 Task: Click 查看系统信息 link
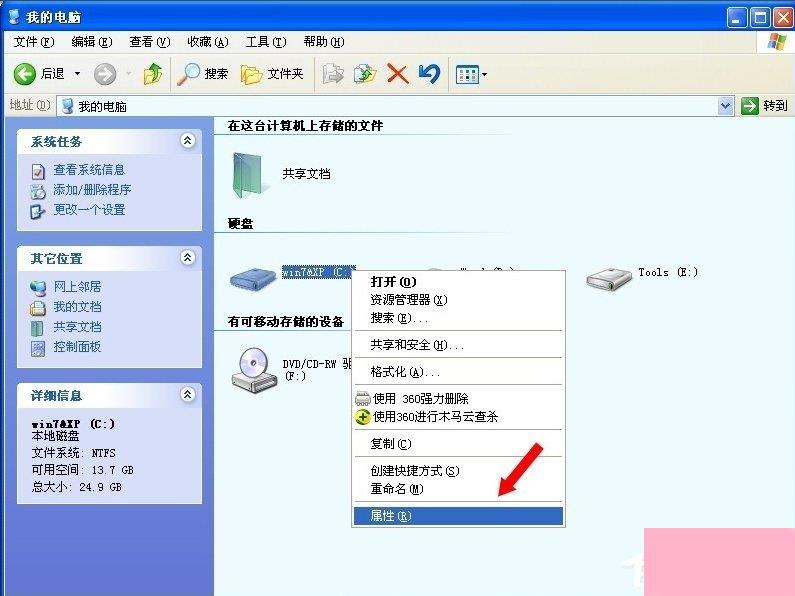tap(89, 170)
